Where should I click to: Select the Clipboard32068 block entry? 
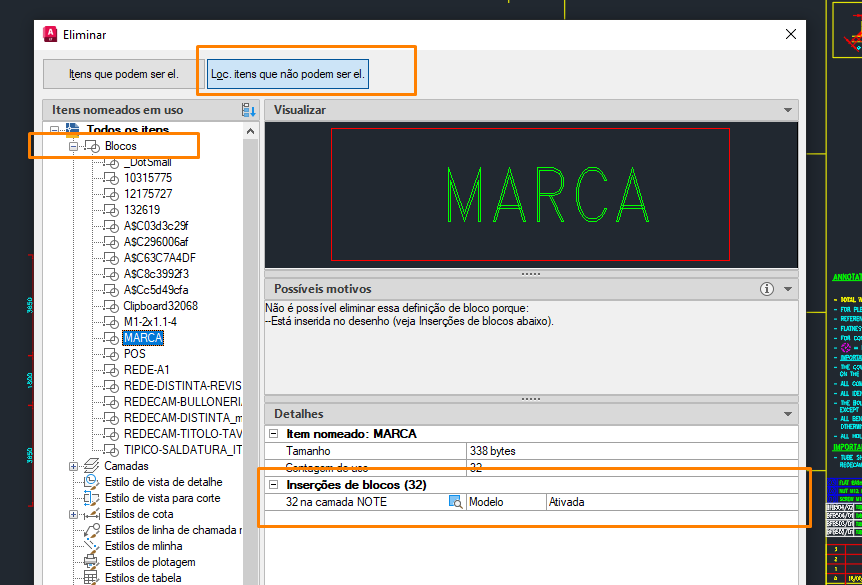[160, 306]
